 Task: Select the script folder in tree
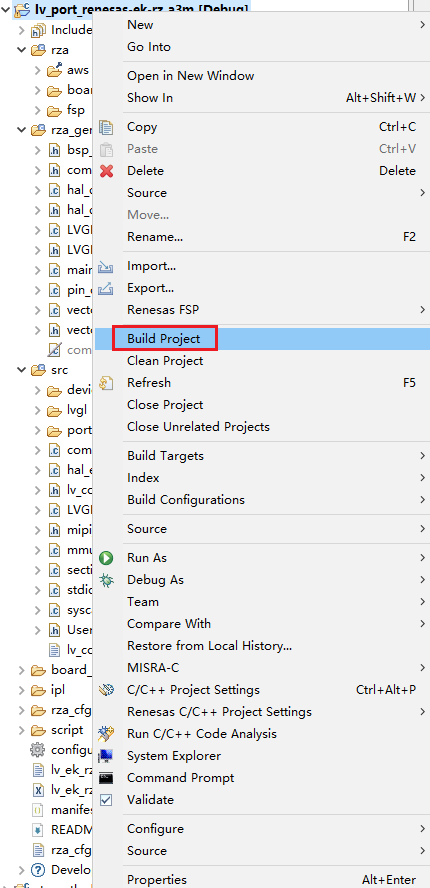tap(67, 730)
